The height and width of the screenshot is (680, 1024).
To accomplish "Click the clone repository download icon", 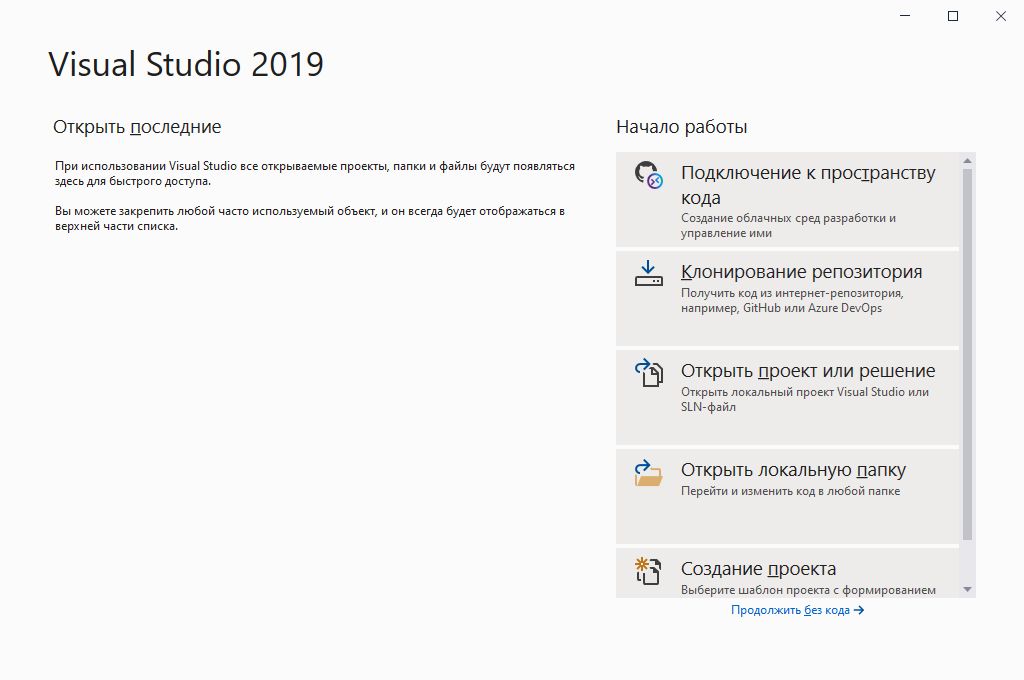I will [x=648, y=274].
